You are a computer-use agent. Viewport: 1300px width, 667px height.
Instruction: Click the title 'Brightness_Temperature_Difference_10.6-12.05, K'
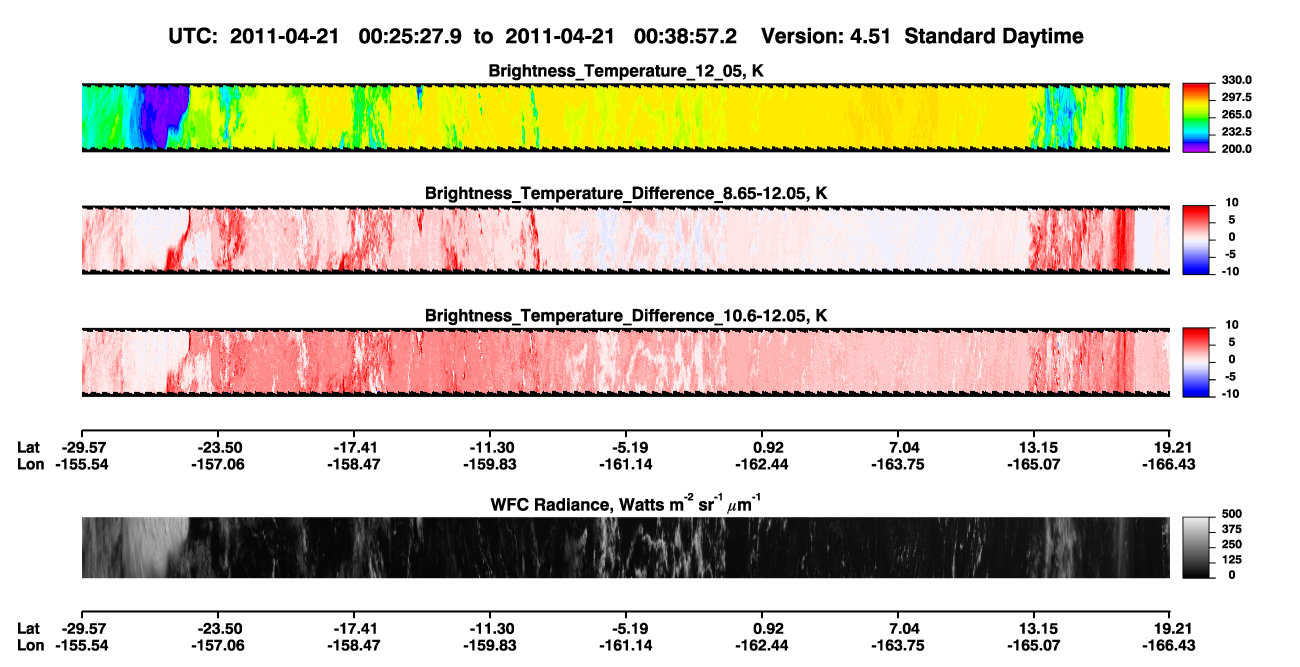[626, 316]
